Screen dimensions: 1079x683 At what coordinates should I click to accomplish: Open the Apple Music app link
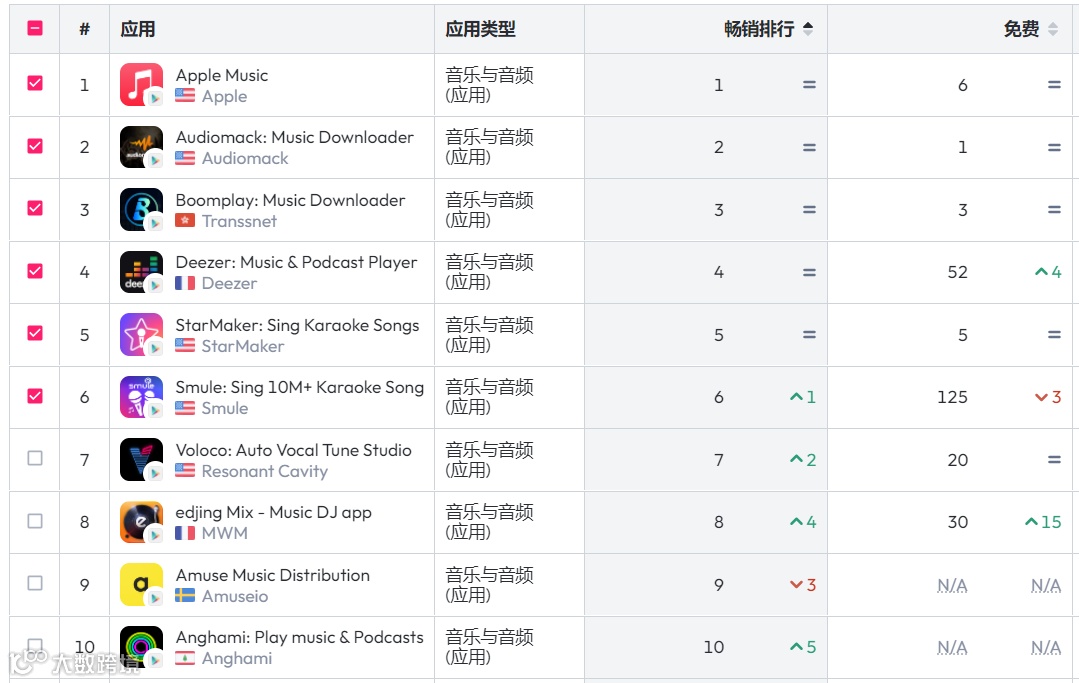222,75
